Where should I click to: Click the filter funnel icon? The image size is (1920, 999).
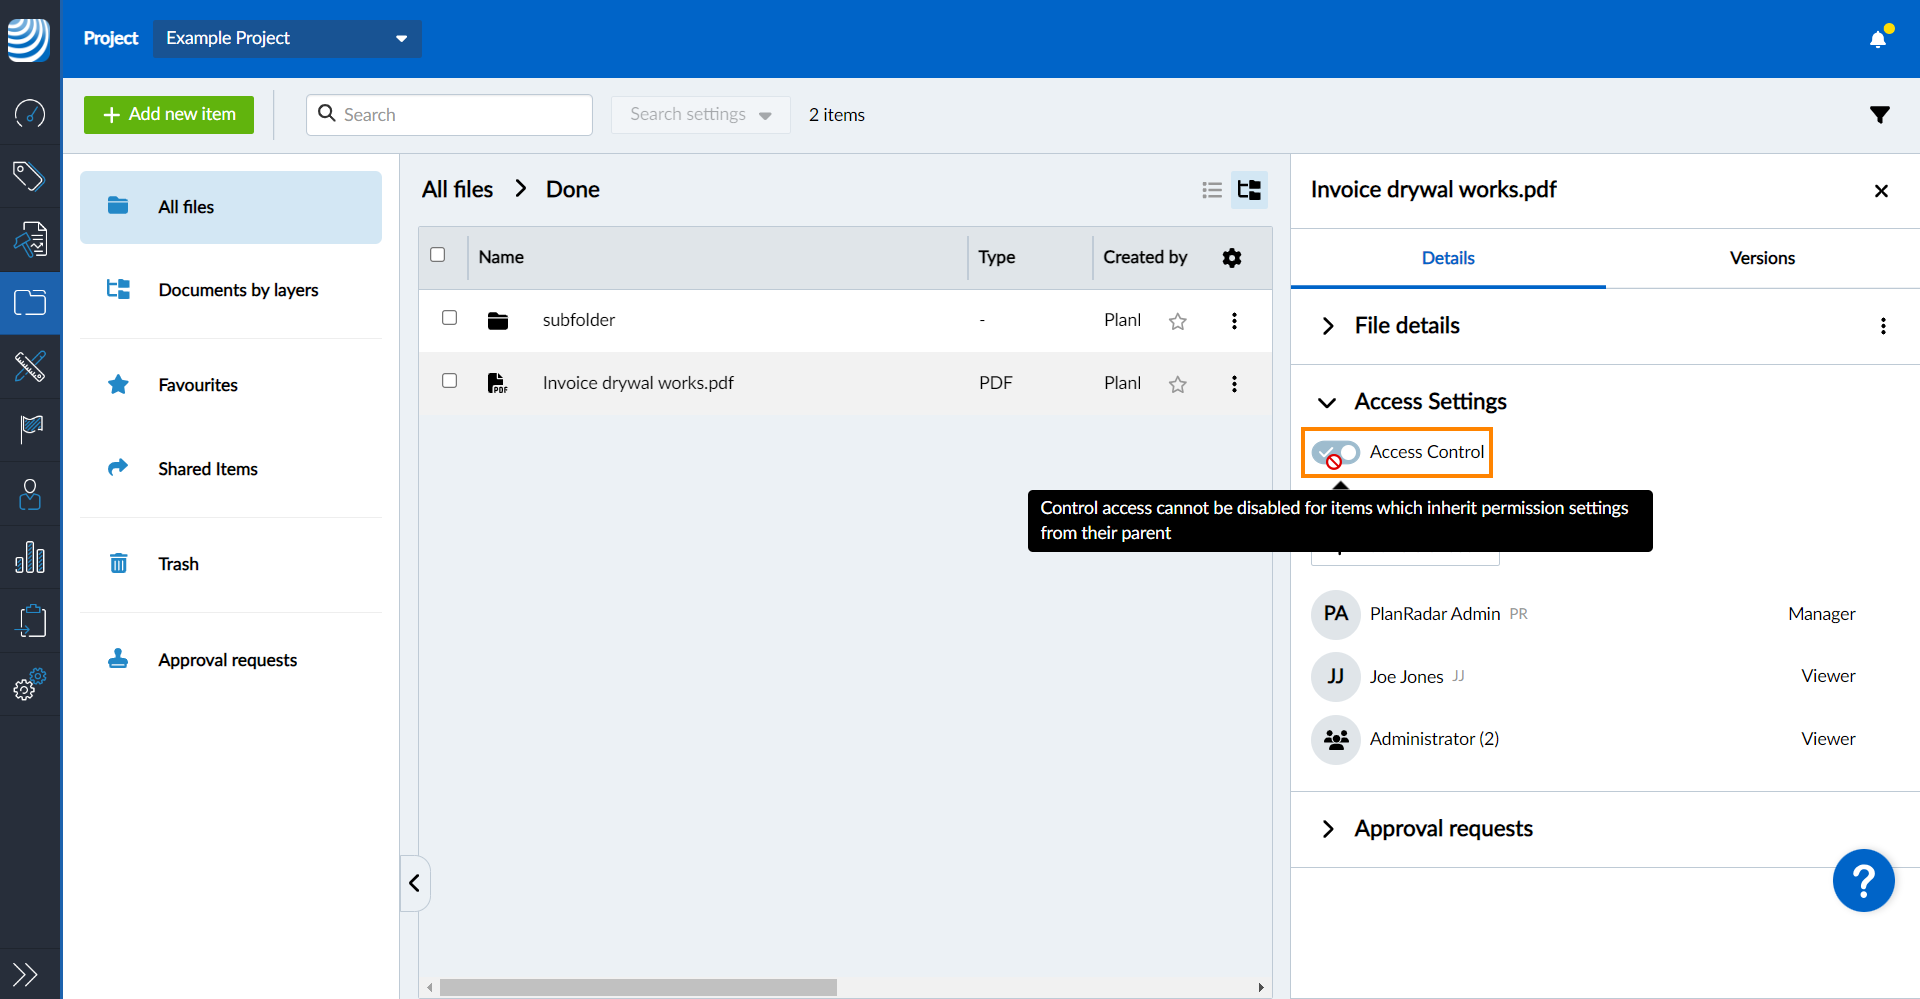tap(1879, 115)
